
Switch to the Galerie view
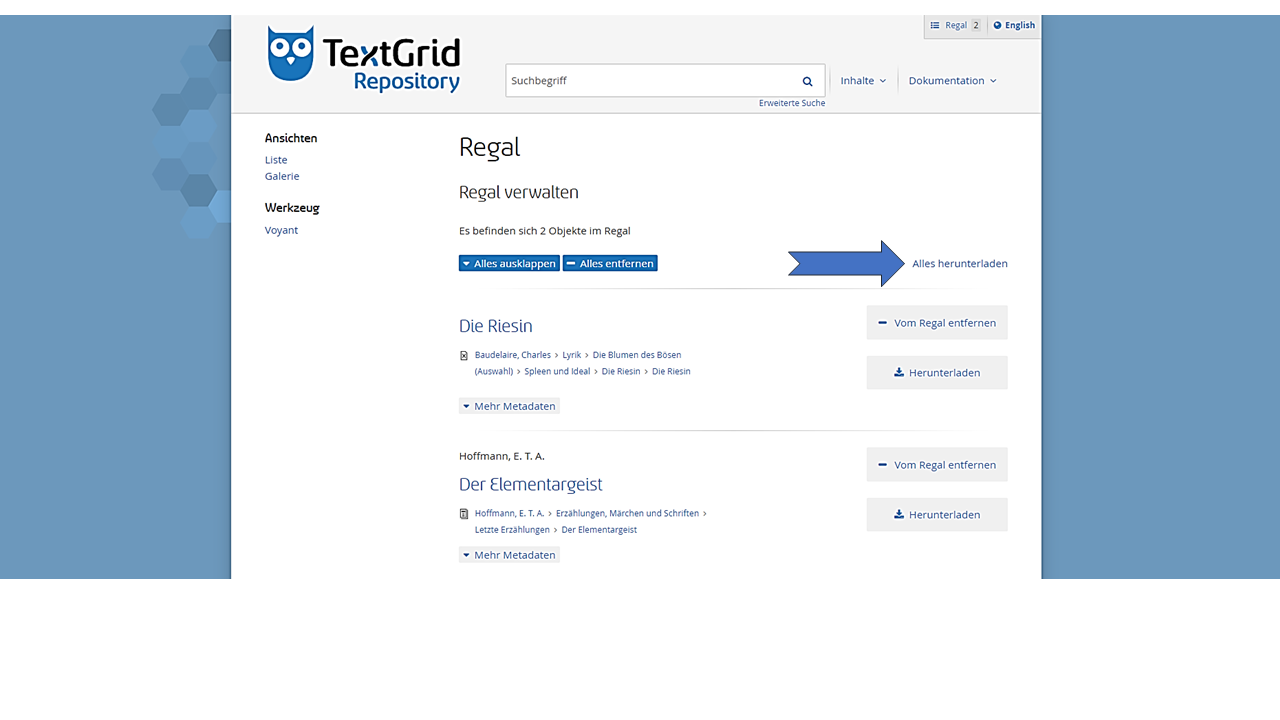(282, 176)
